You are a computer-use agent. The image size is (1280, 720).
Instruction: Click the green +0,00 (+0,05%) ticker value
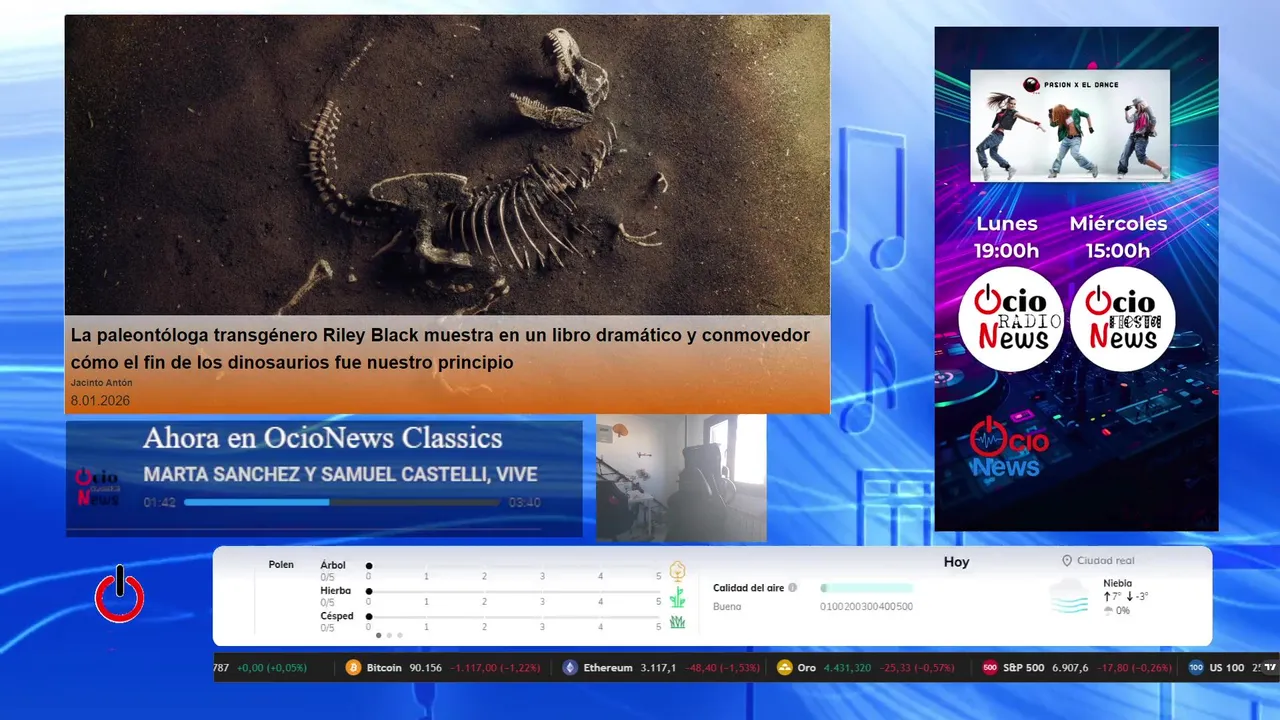pyautogui.click(x=271, y=668)
